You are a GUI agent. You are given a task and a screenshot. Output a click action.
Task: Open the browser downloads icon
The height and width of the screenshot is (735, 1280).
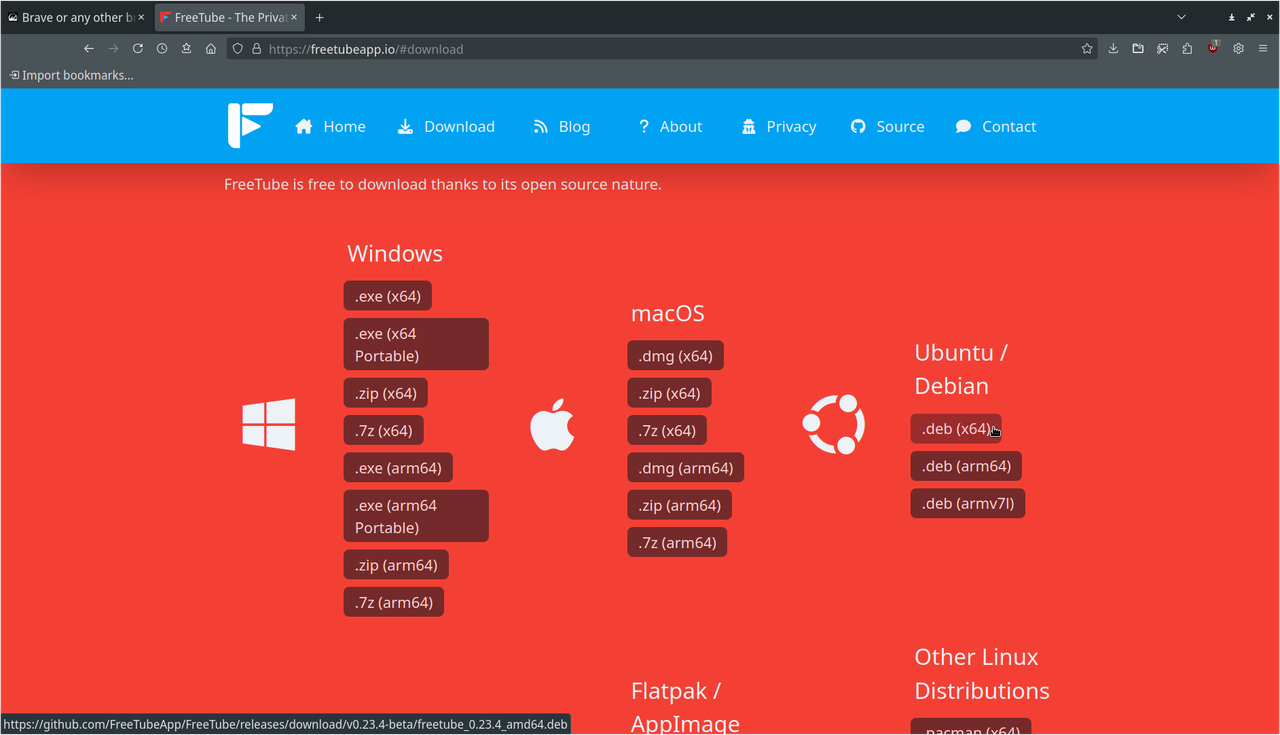[1113, 48]
